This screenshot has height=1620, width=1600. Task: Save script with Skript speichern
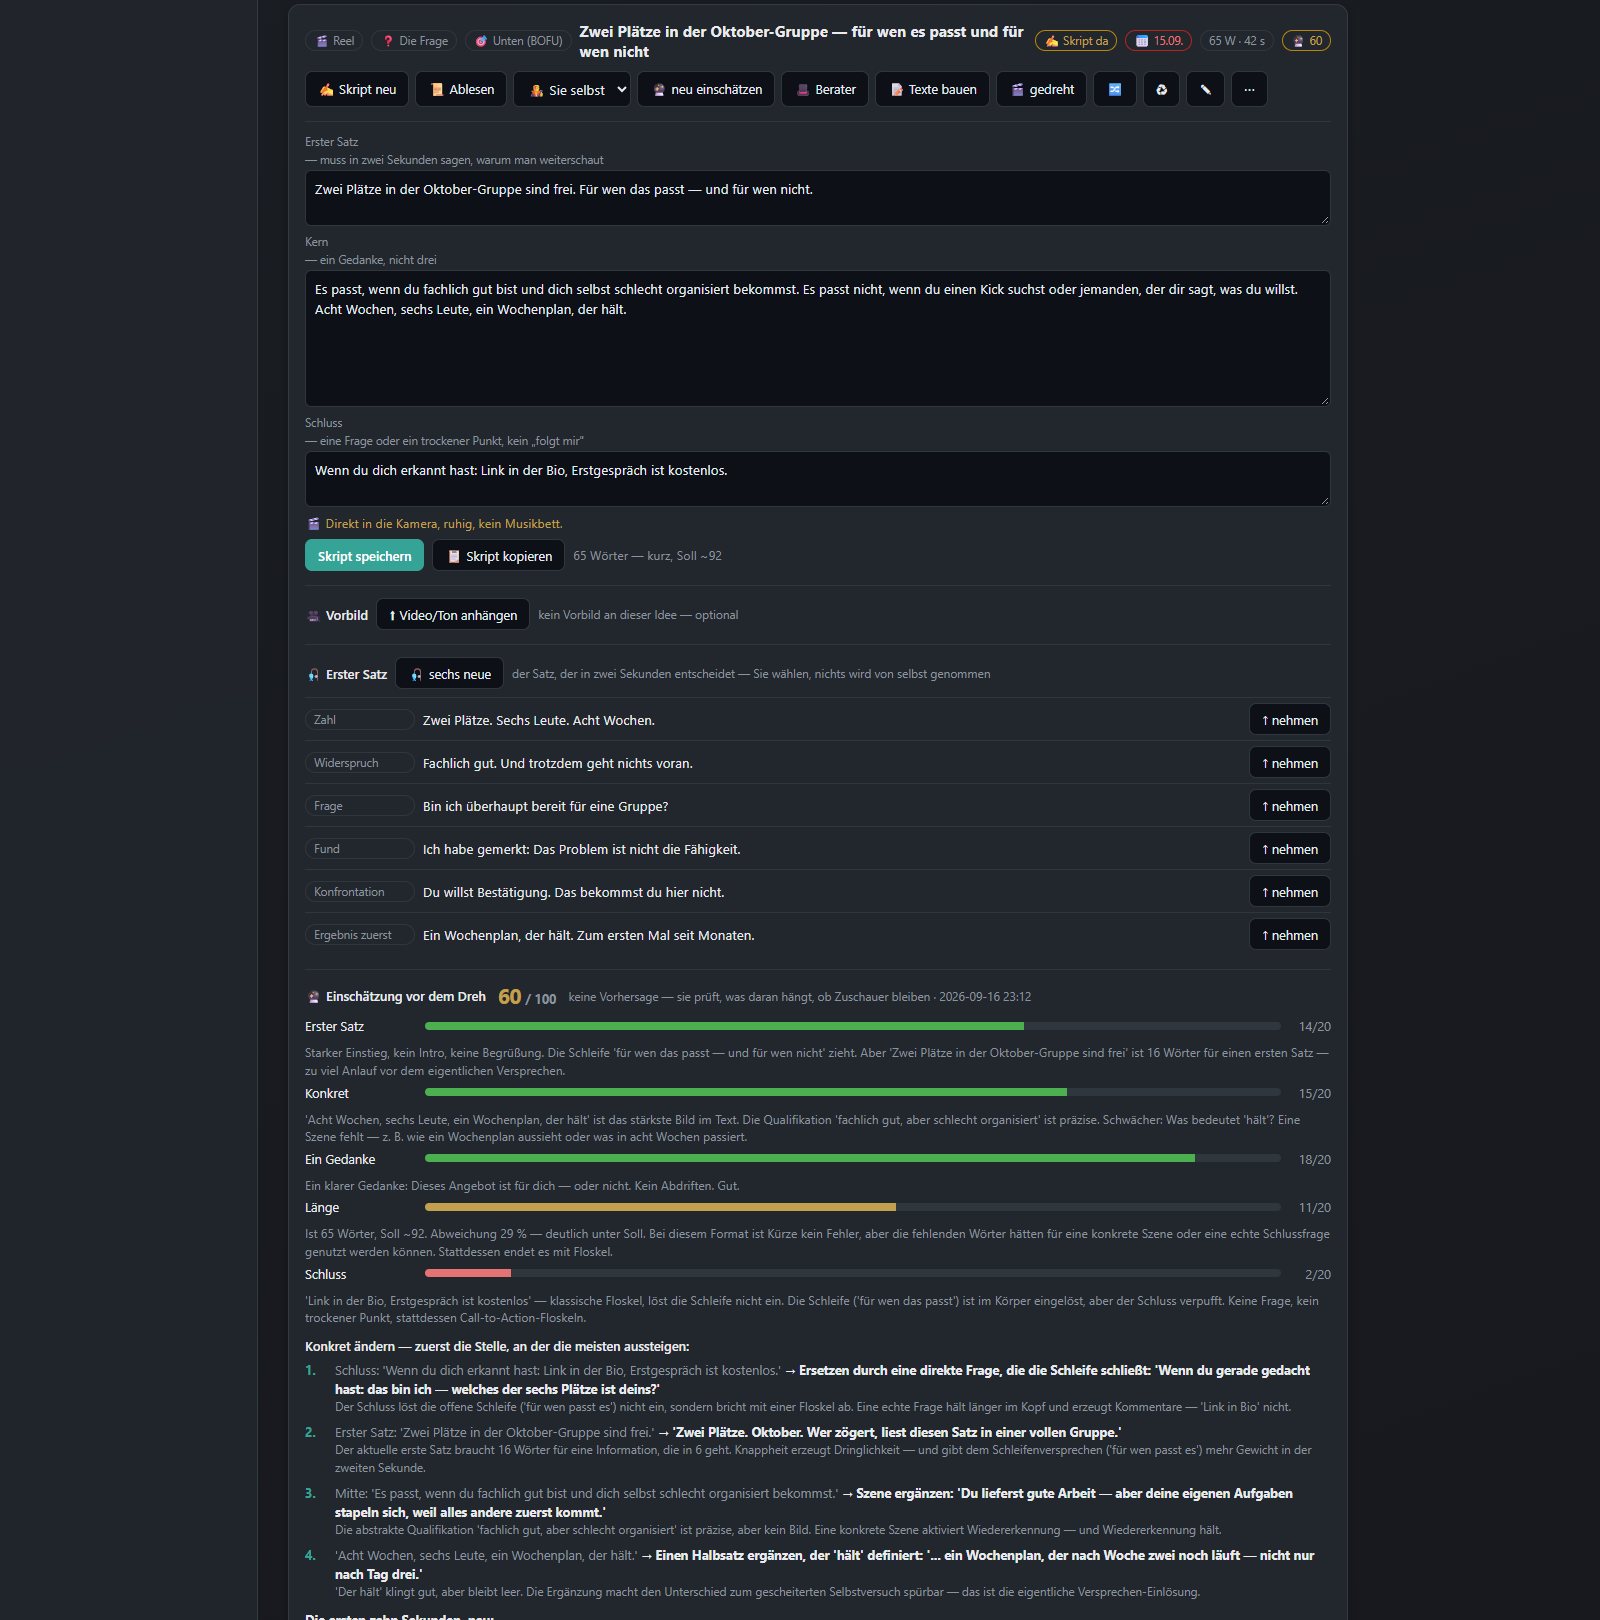(364, 556)
